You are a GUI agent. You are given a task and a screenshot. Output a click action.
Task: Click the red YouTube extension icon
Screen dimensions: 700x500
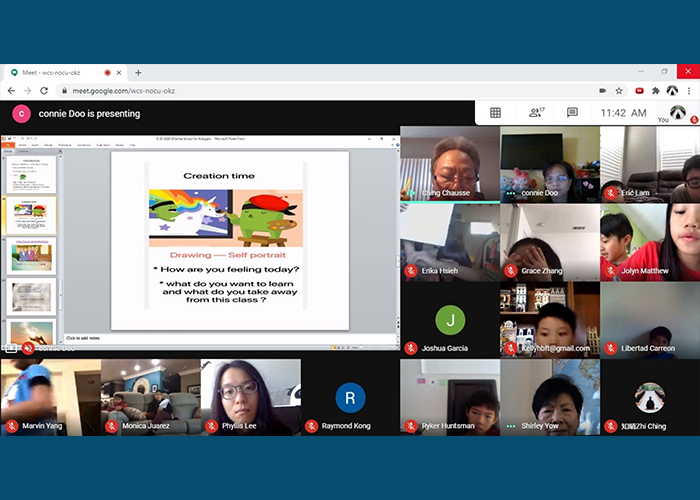pyautogui.click(x=639, y=91)
